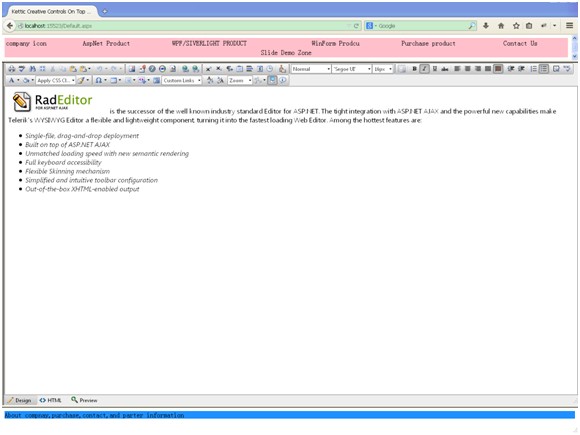Justify text in editor
The height and width of the screenshot is (435, 580).
tap(488, 69)
